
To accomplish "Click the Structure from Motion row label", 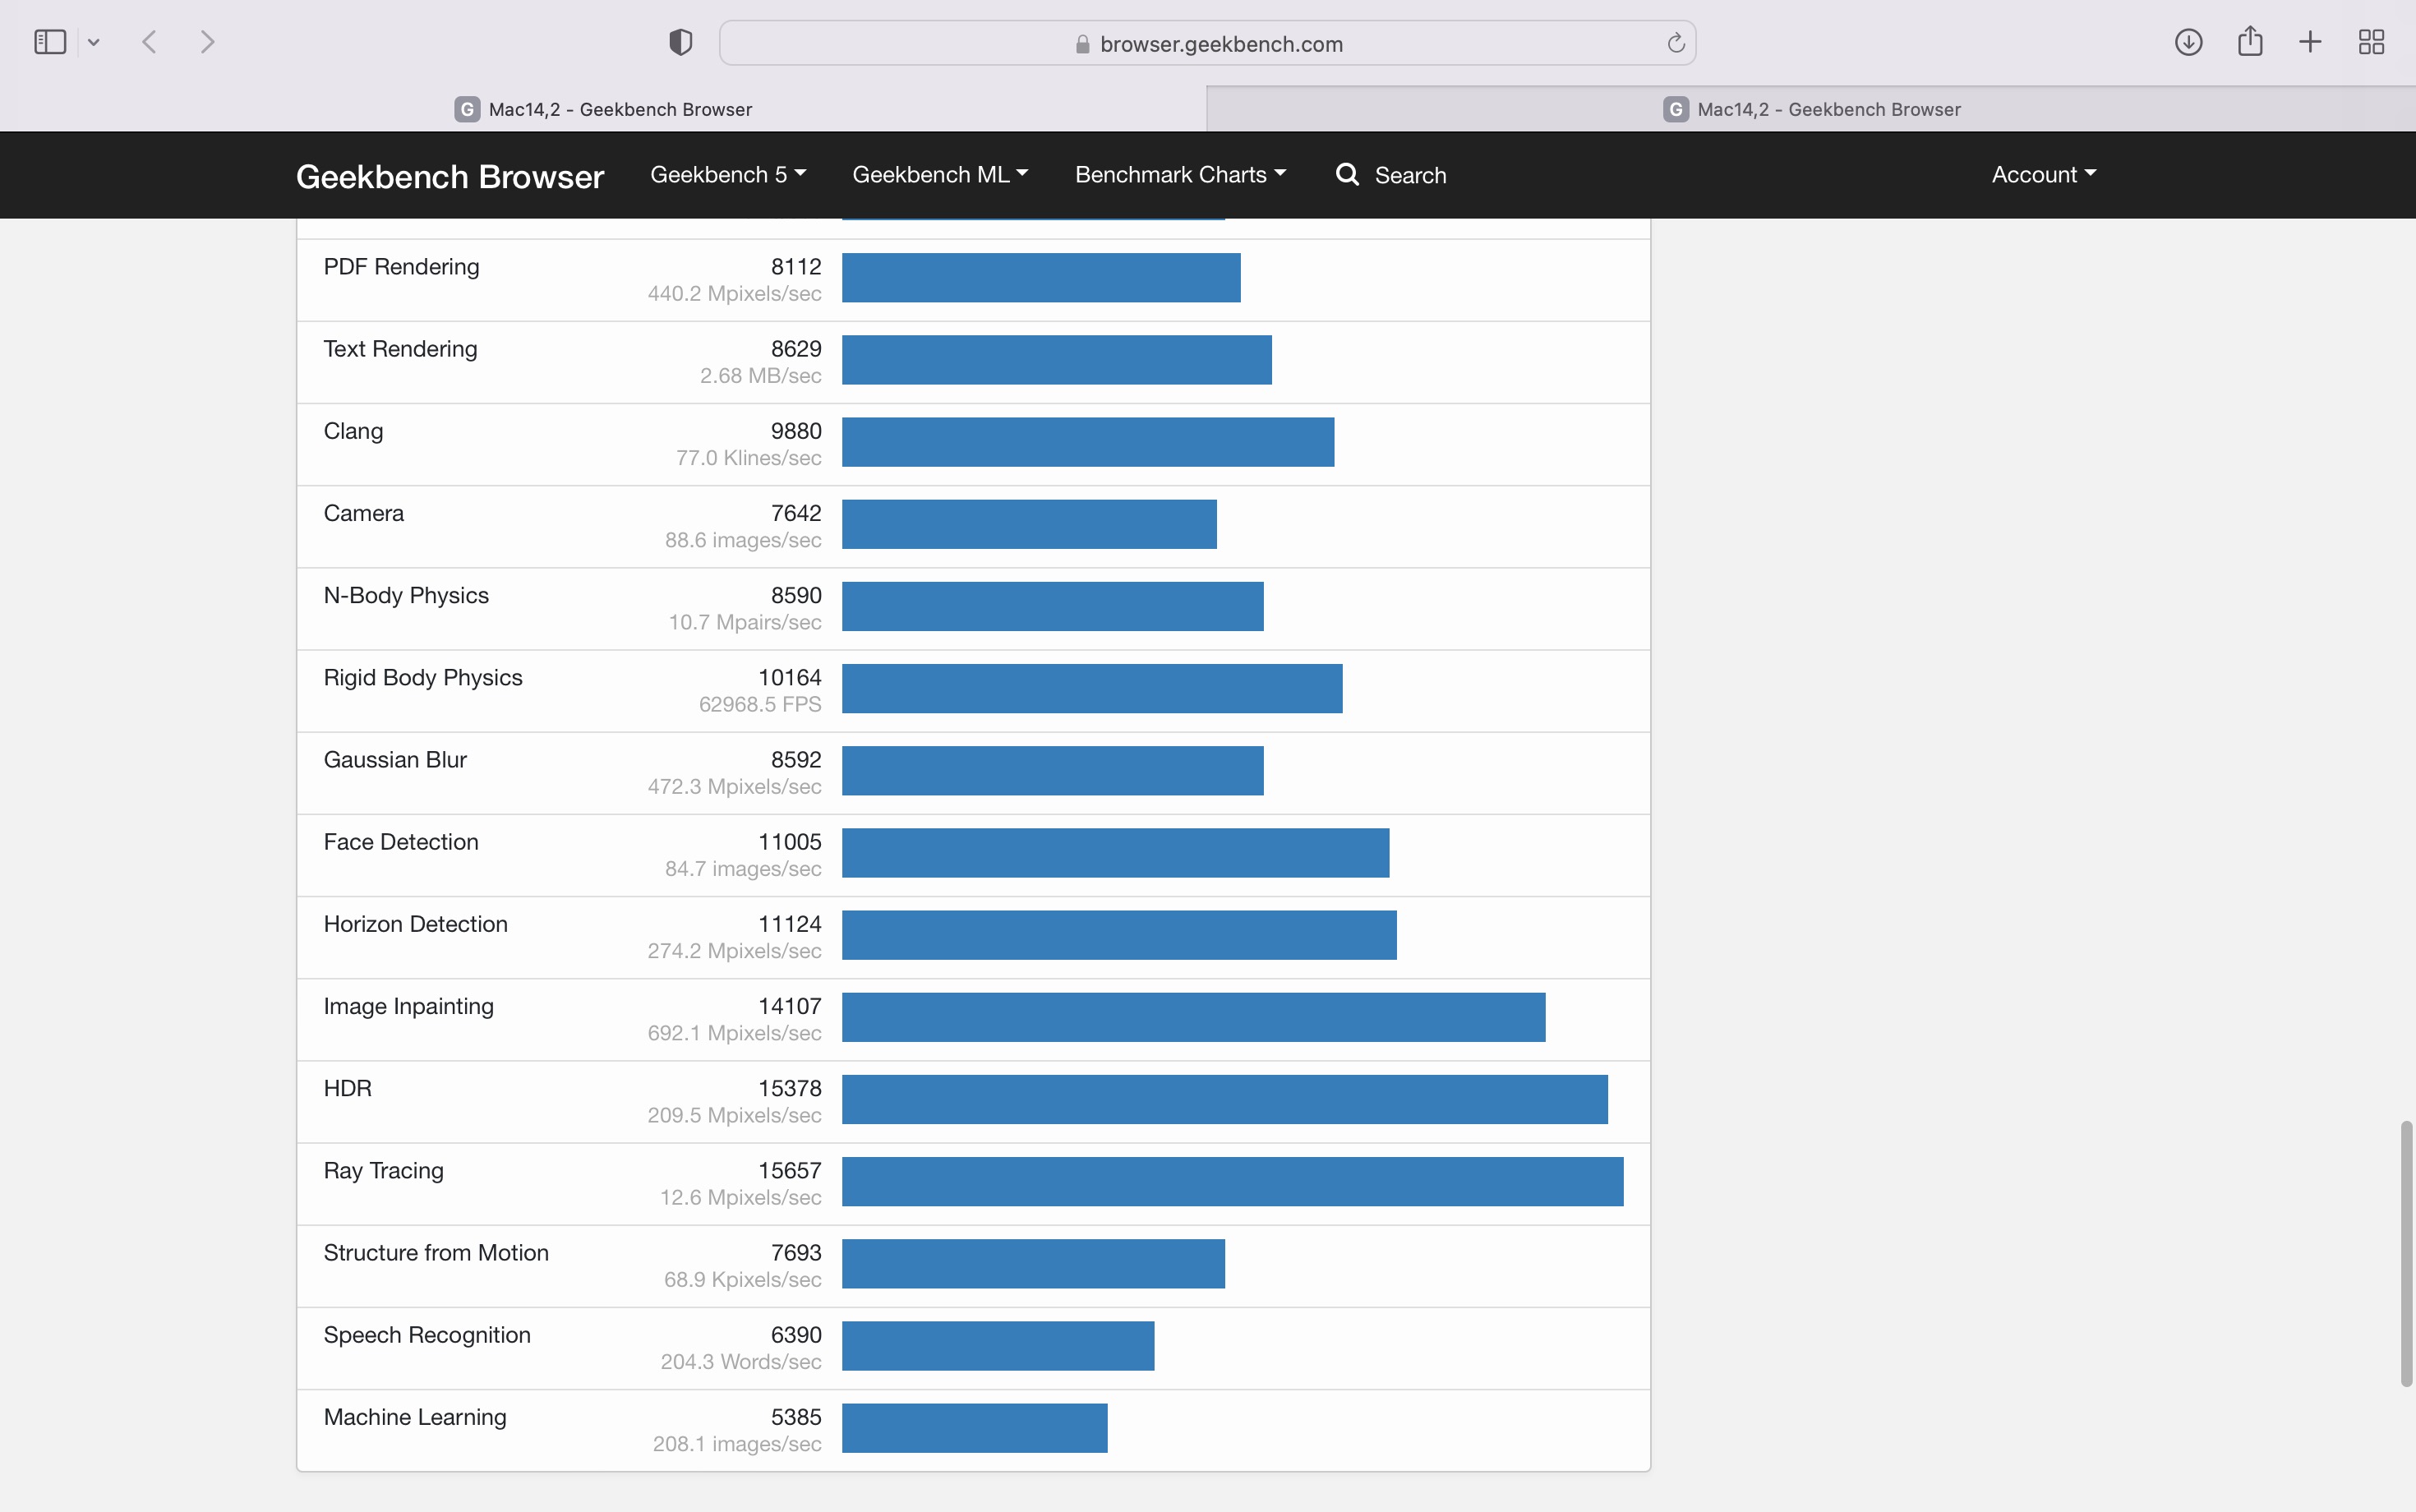I will point(436,1253).
